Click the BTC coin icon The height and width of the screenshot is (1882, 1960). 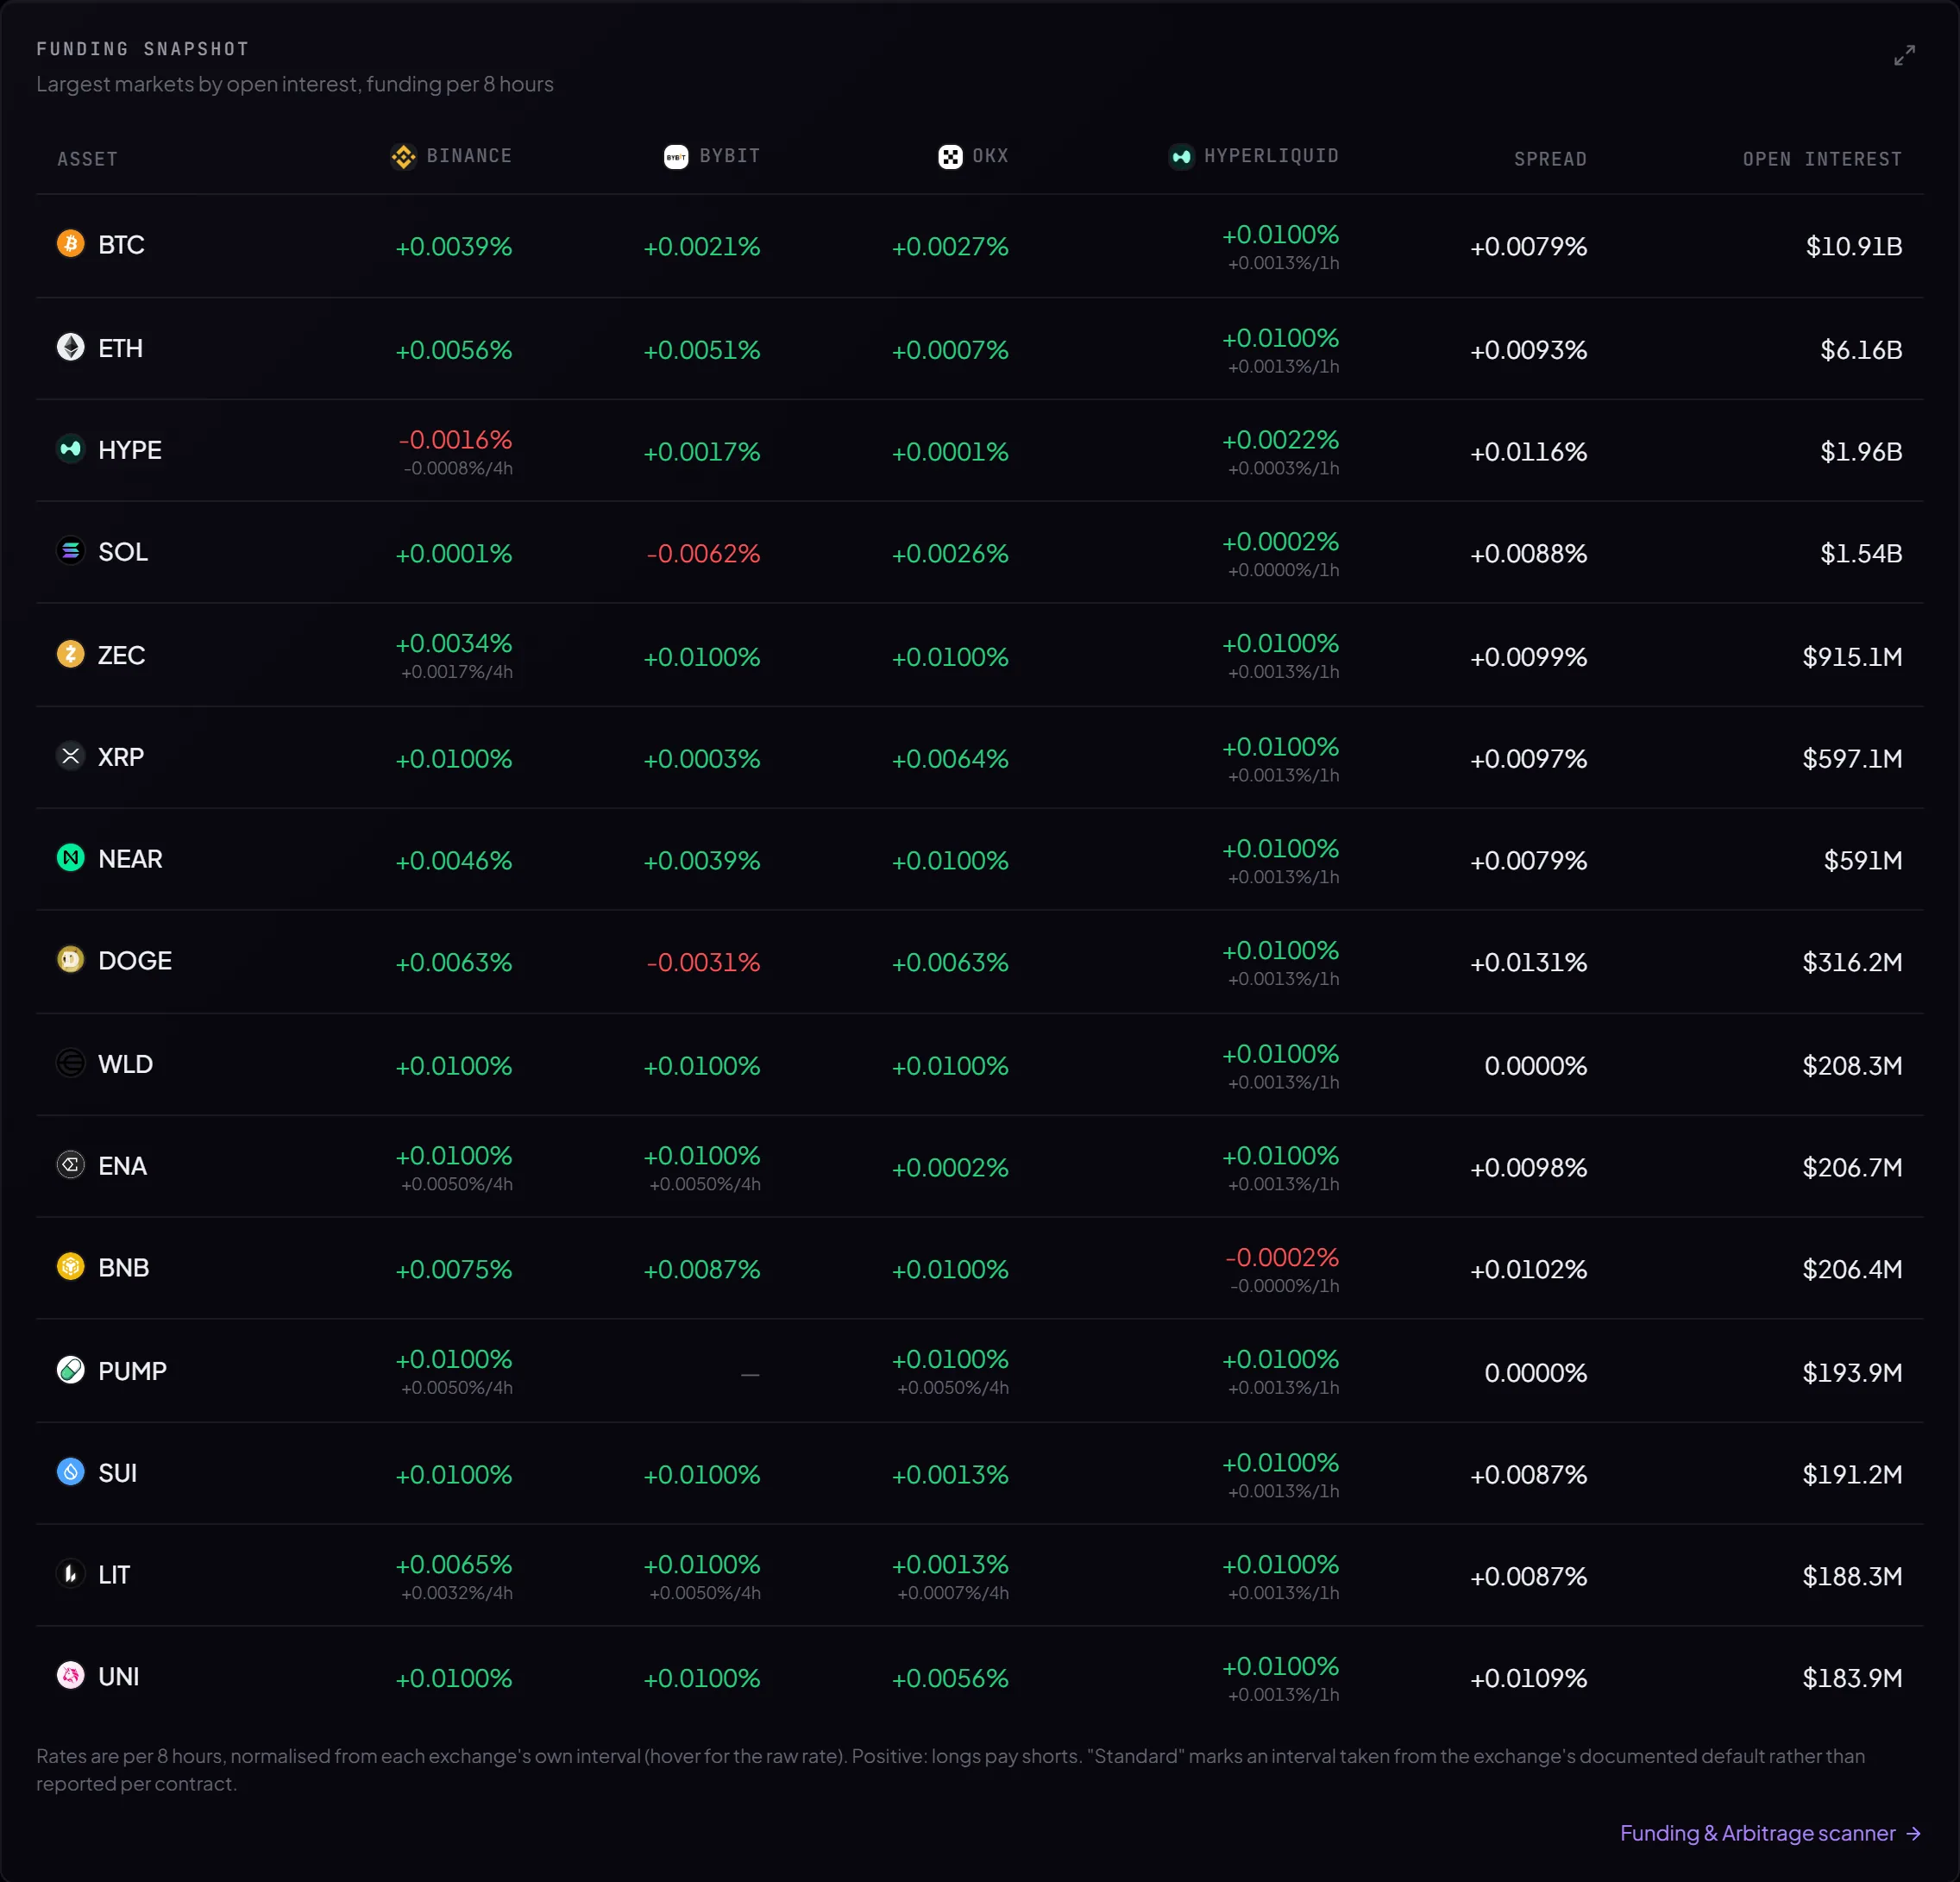tap(71, 244)
